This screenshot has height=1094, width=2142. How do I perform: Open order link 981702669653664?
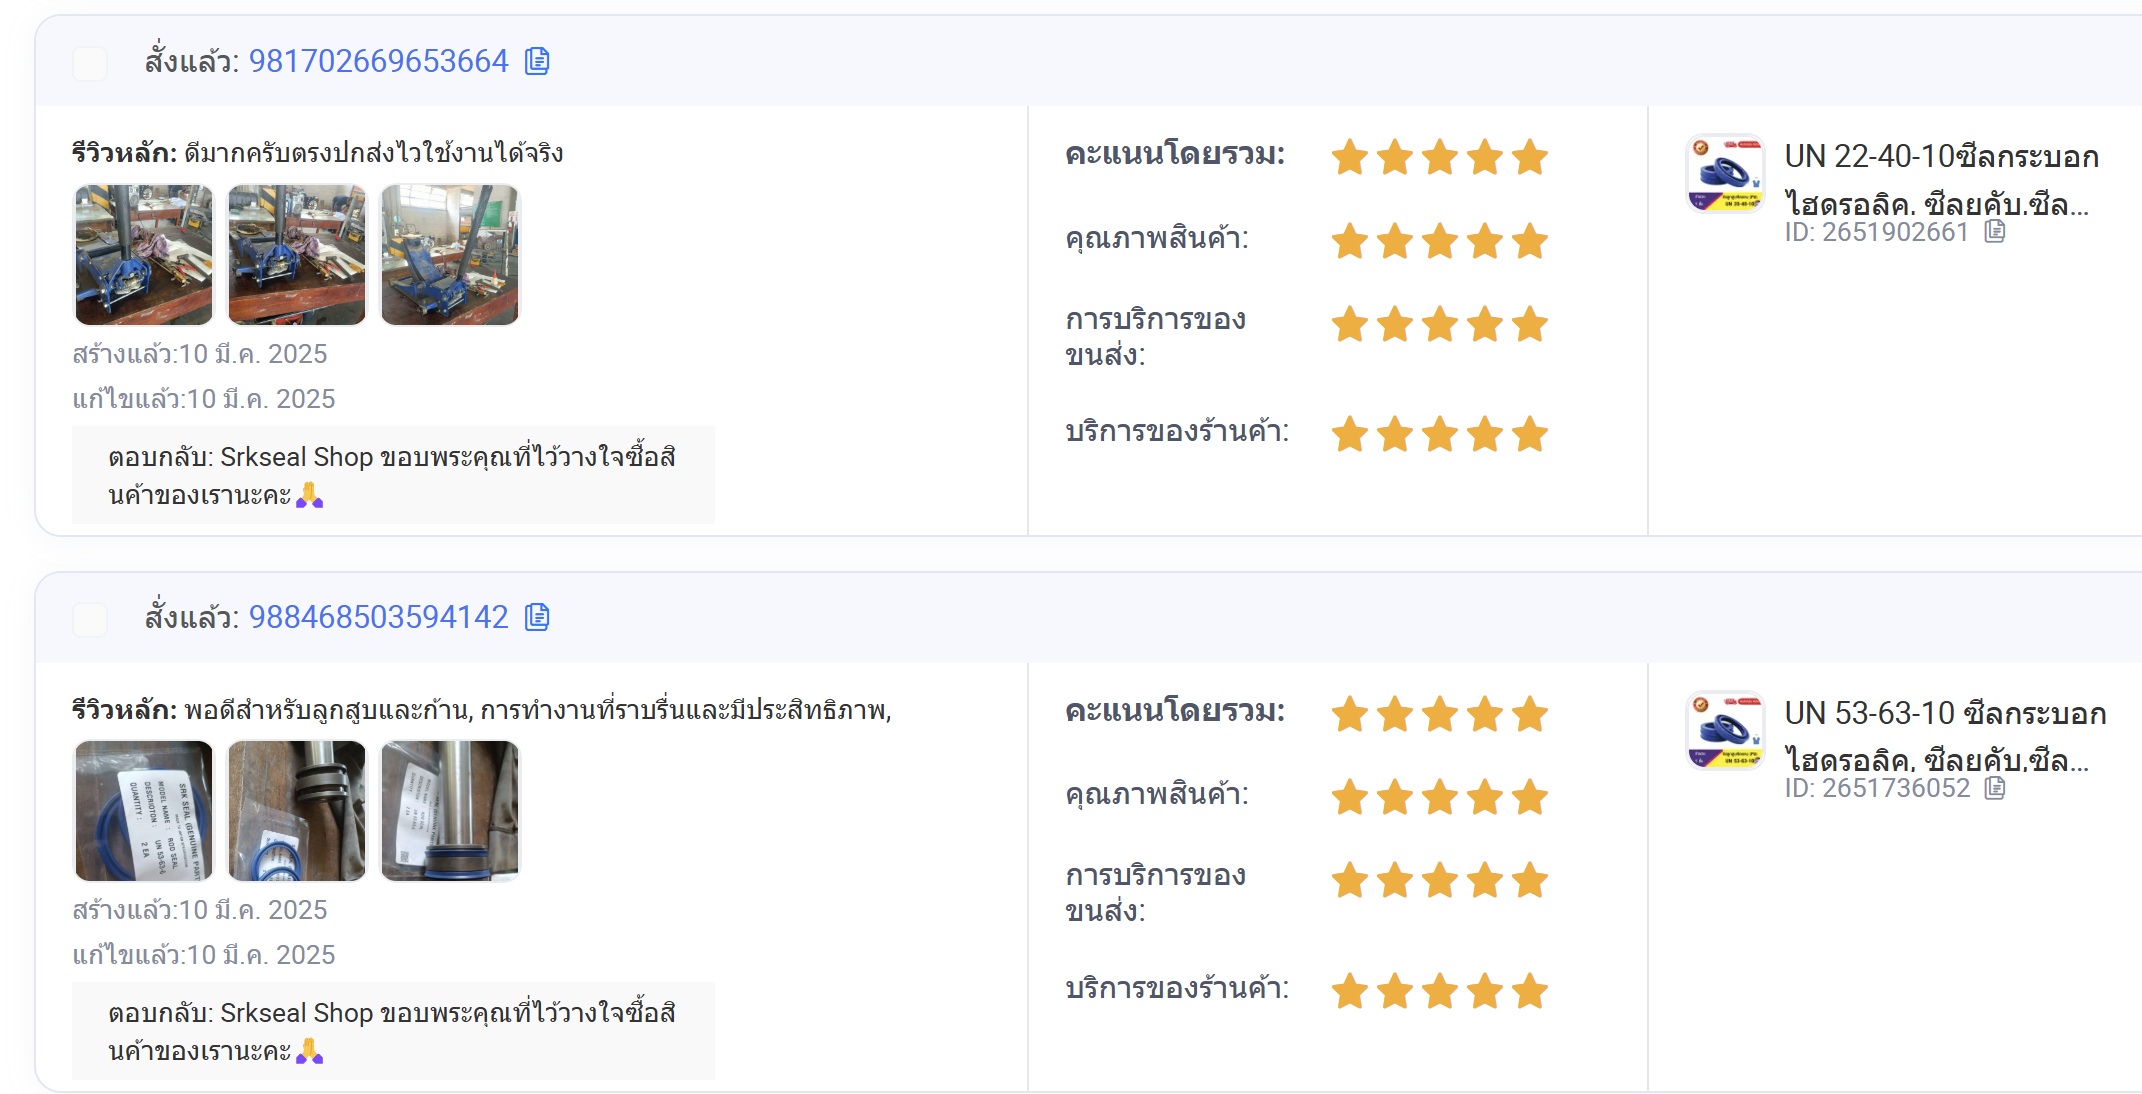tap(379, 62)
